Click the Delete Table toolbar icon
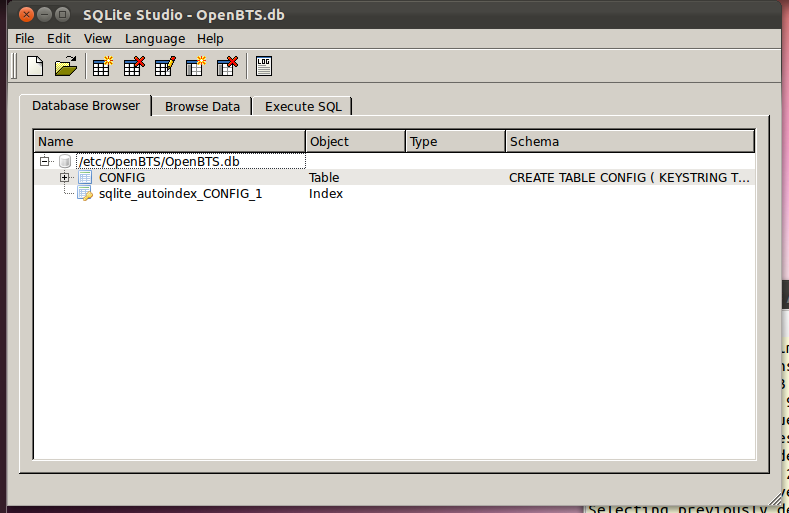The image size is (789, 513). pos(134,67)
